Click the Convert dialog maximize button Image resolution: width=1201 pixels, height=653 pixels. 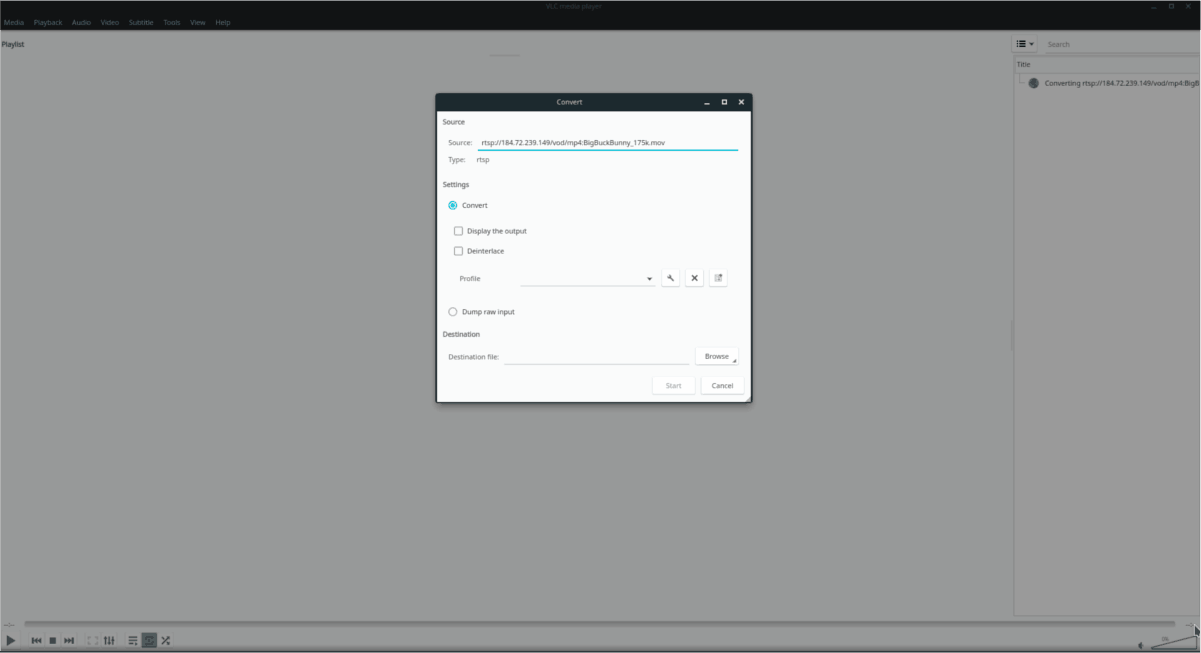pyautogui.click(x=724, y=102)
